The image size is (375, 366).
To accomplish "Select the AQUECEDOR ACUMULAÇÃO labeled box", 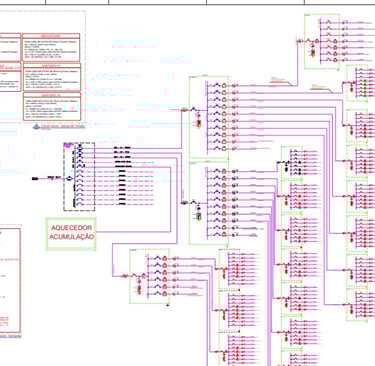I will 71,234.
